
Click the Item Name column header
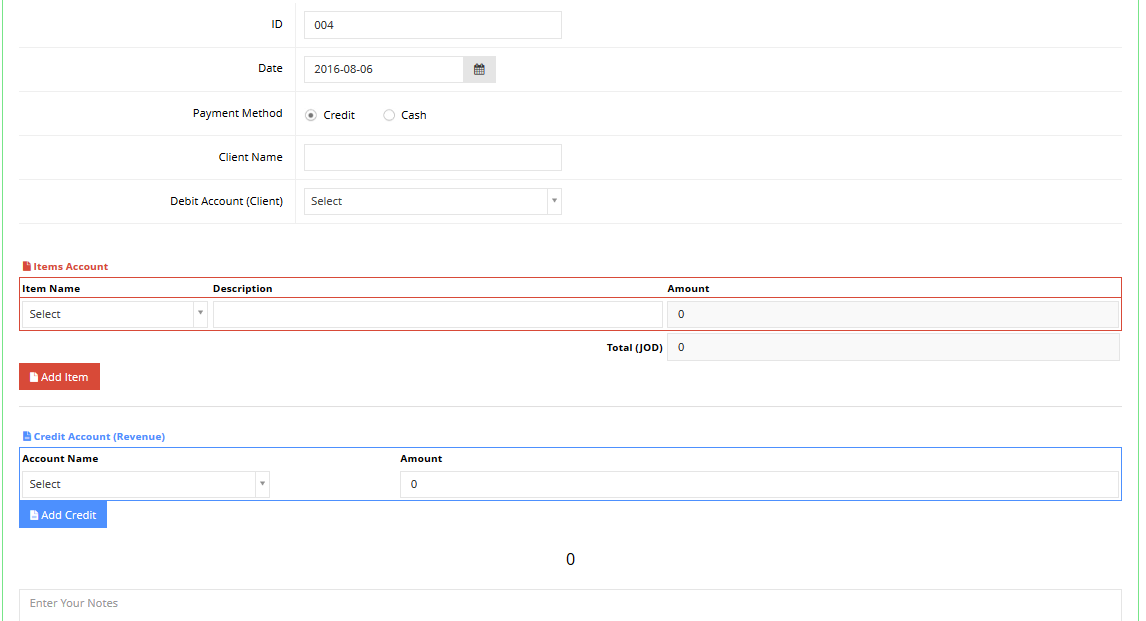51,289
